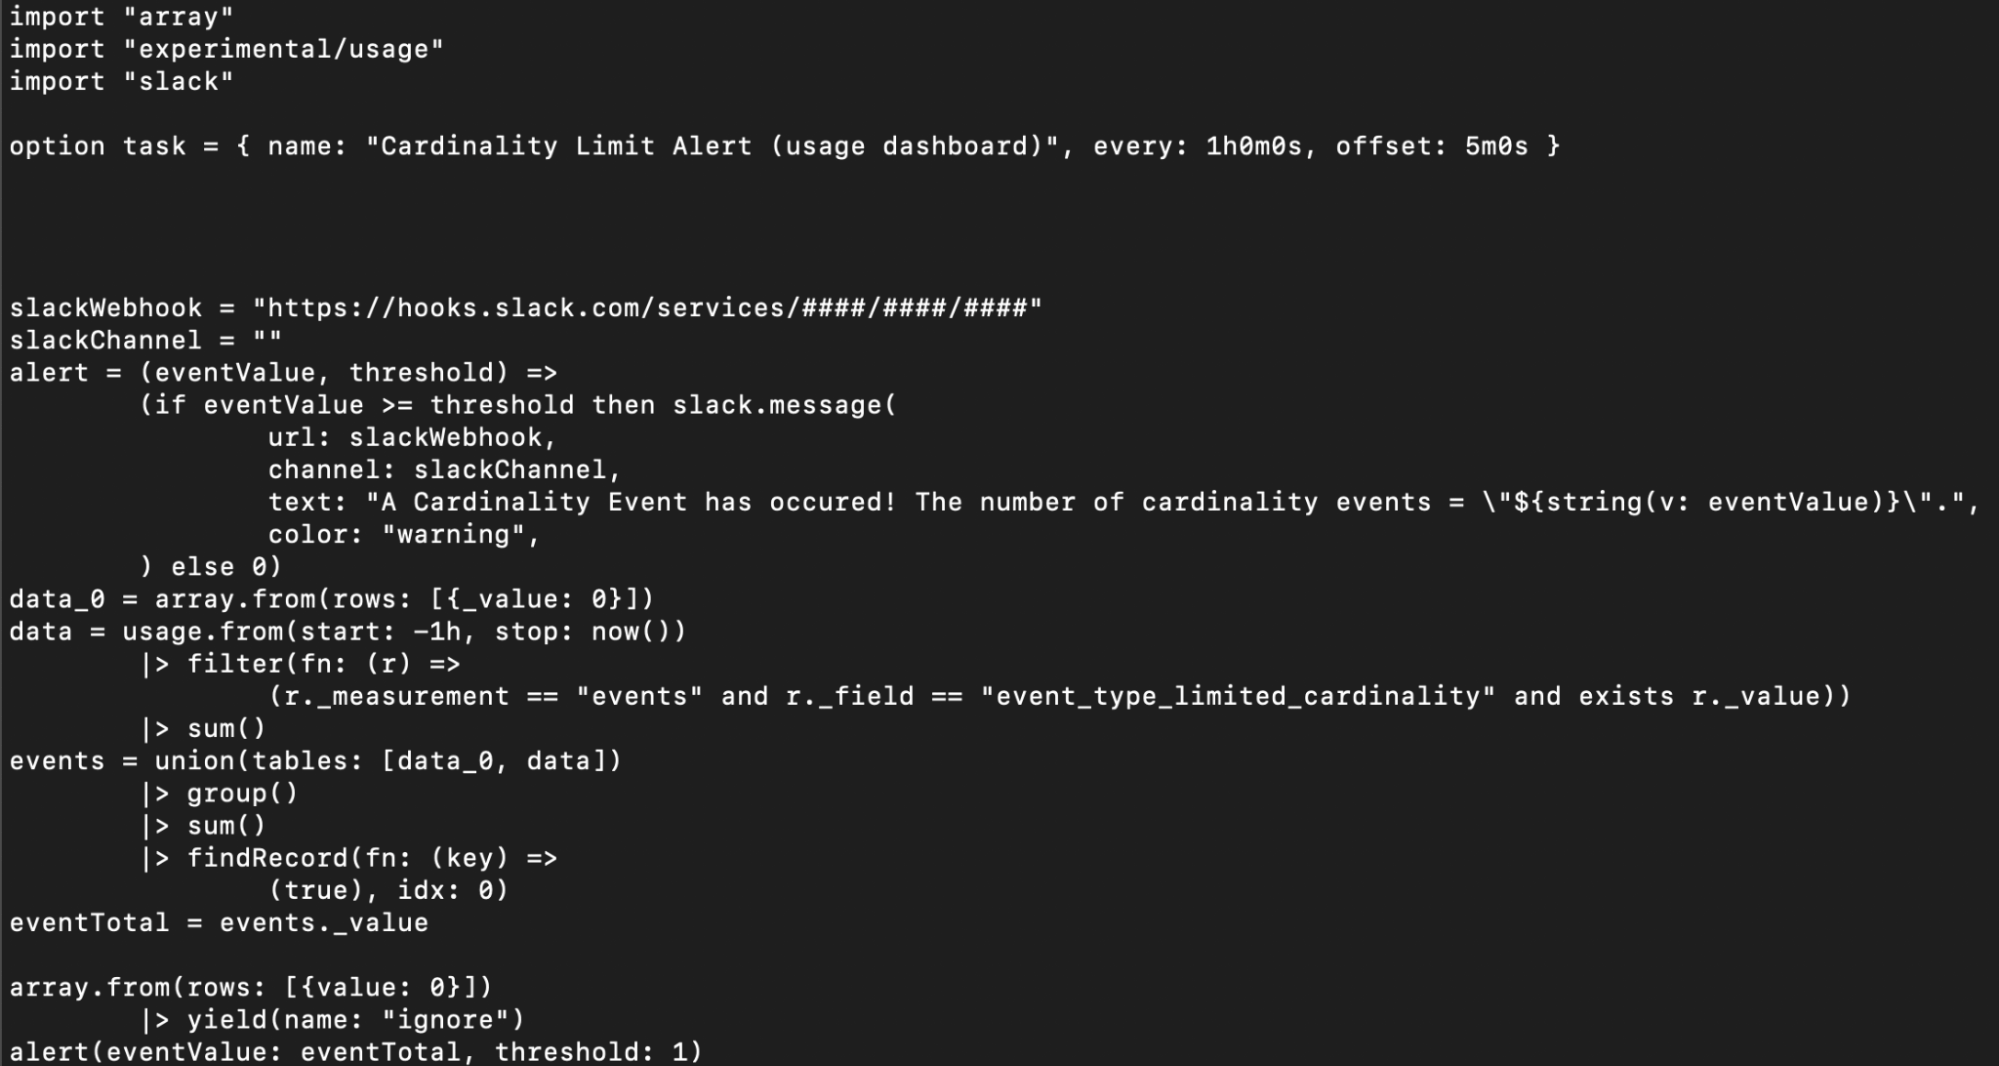1999x1066 pixels.
Task: Click the hooks.slack.com webhook URL
Action: pyautogui.click(x=647, y=308)
